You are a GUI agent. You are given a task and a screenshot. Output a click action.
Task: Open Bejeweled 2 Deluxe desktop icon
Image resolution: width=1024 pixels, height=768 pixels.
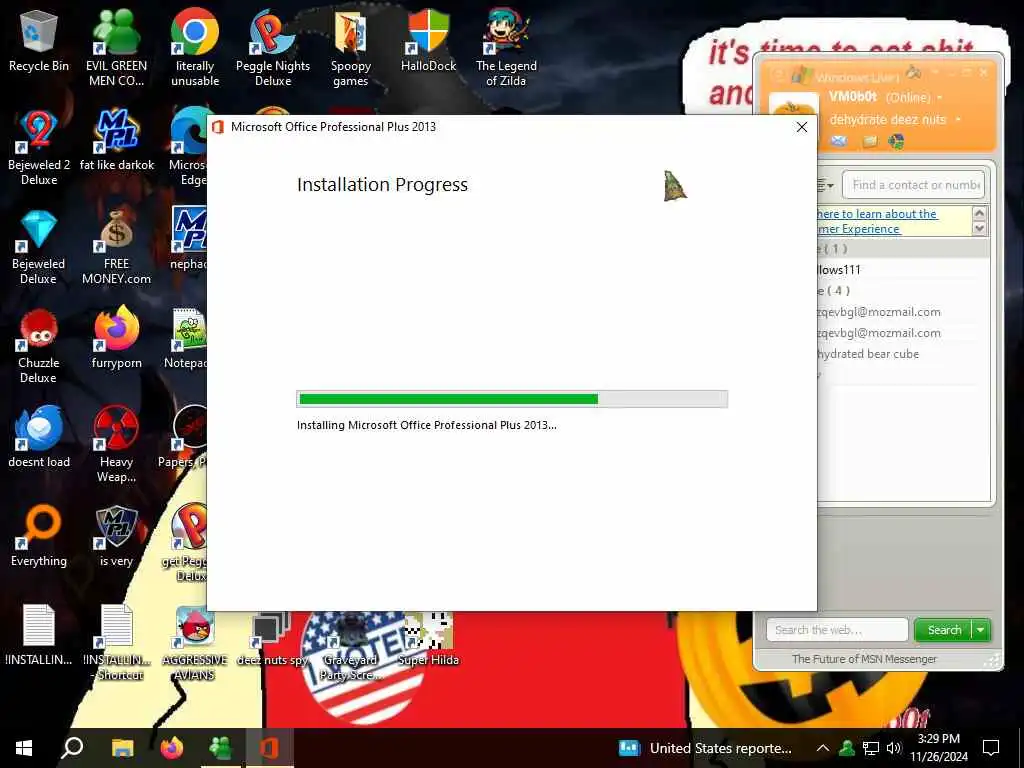pyautogui.click(x=39, y=148)
